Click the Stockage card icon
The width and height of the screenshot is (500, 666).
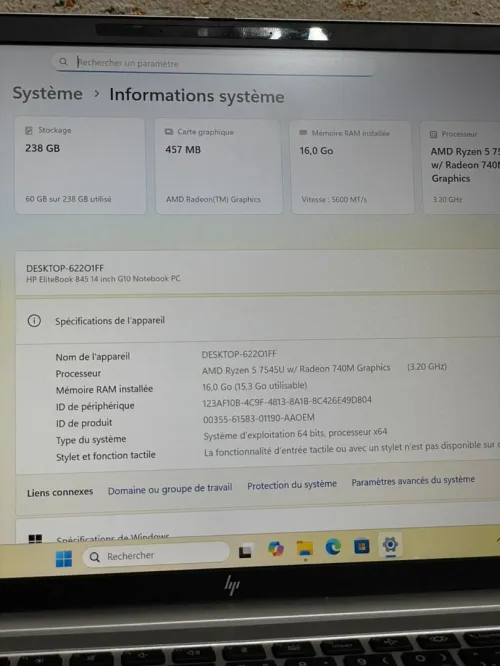click(x=29, y=130)
